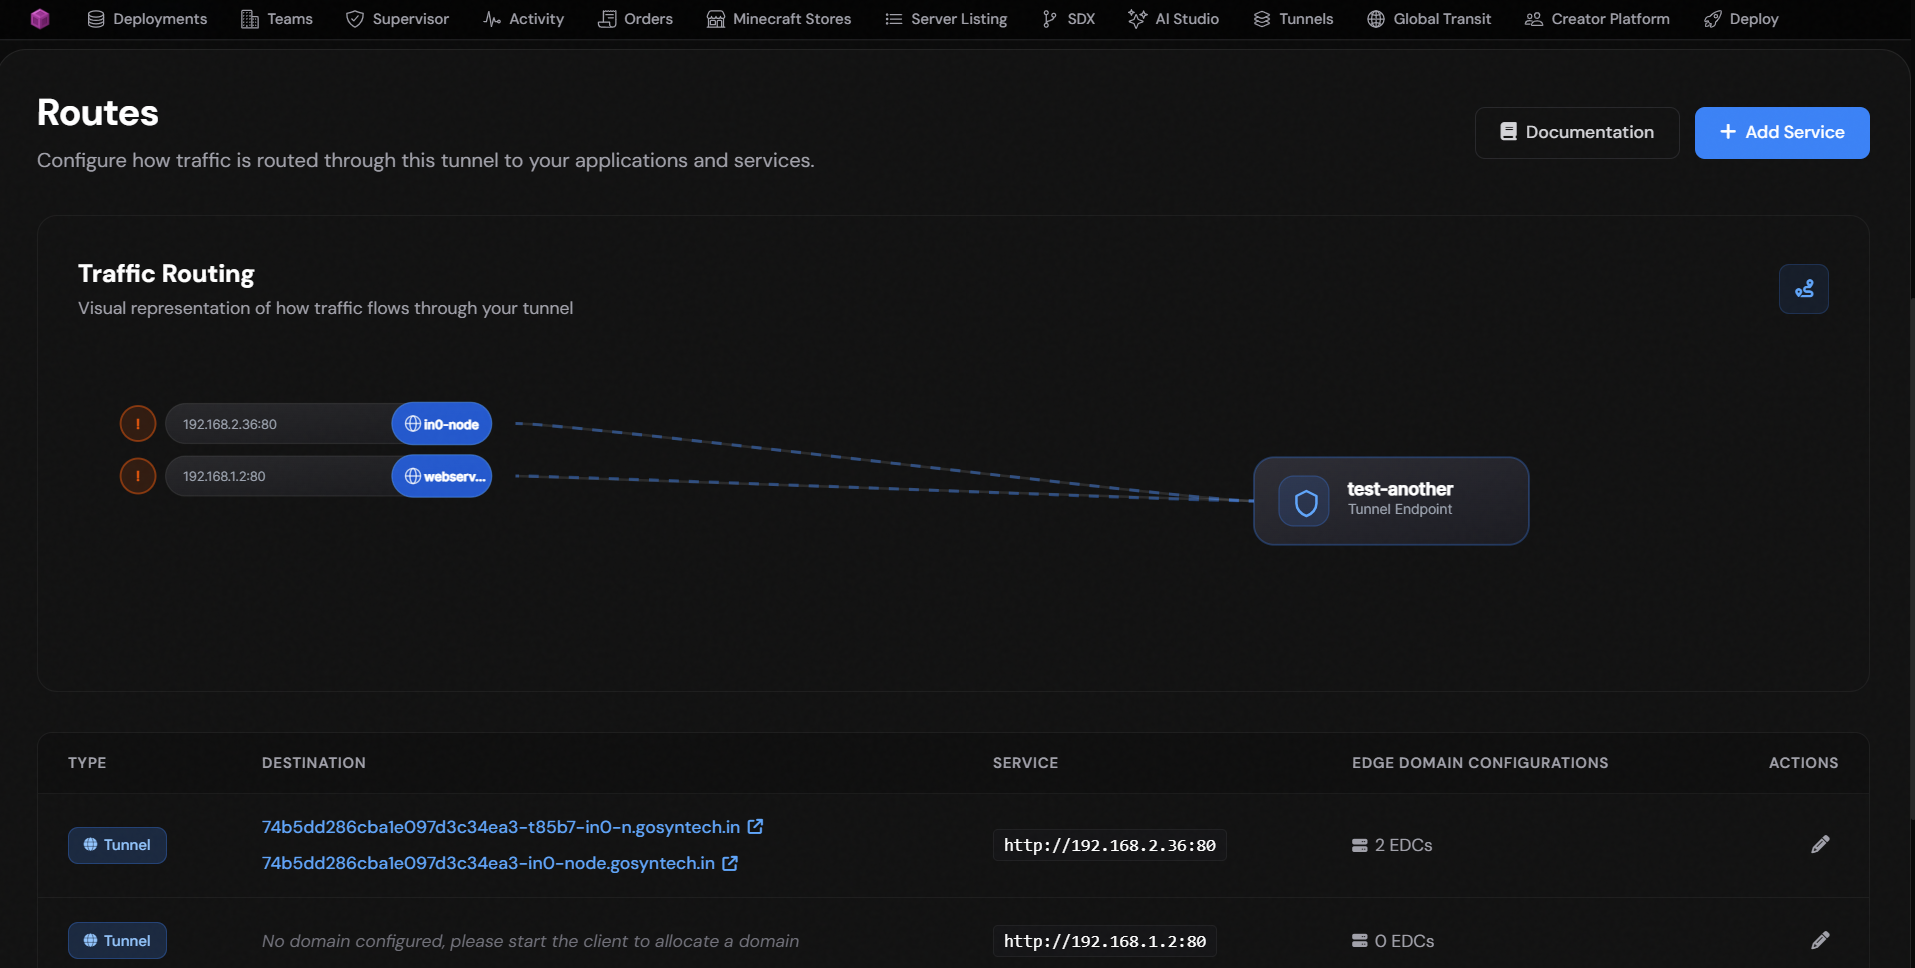
Task: Open the Activity page
Action: tap(523, 19)
